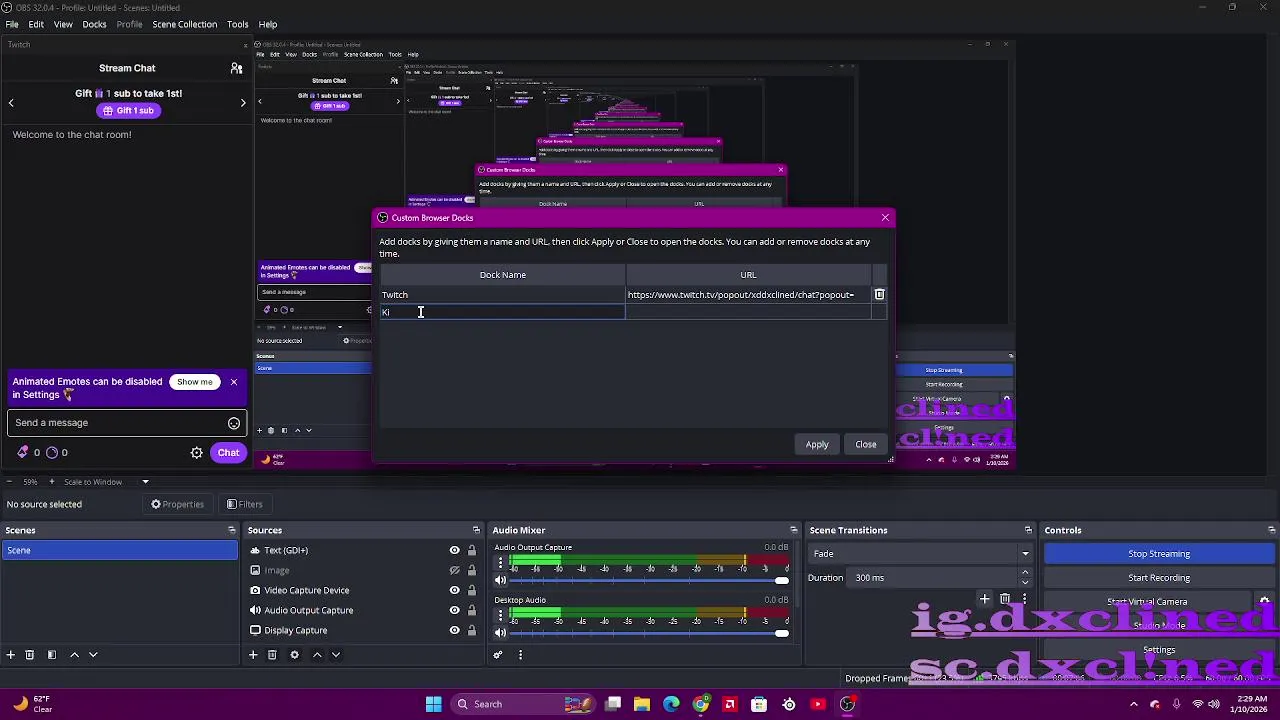
Task: Open the Scene Collection menu
Action: pyautogui.click(x=184, y=24)
